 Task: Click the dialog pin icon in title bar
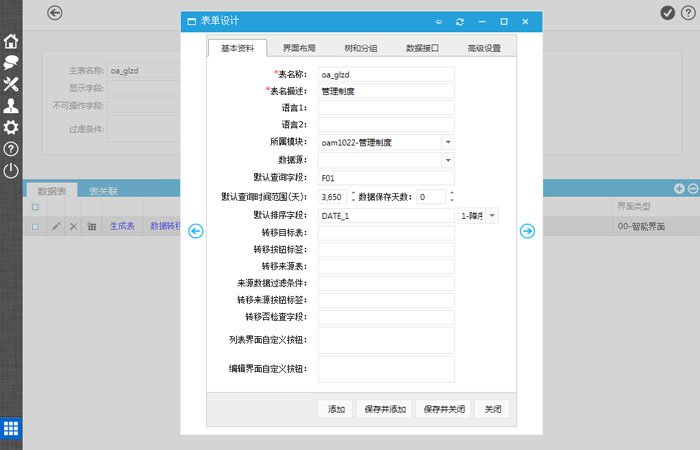pyautogui.click(x=438, y=21)
